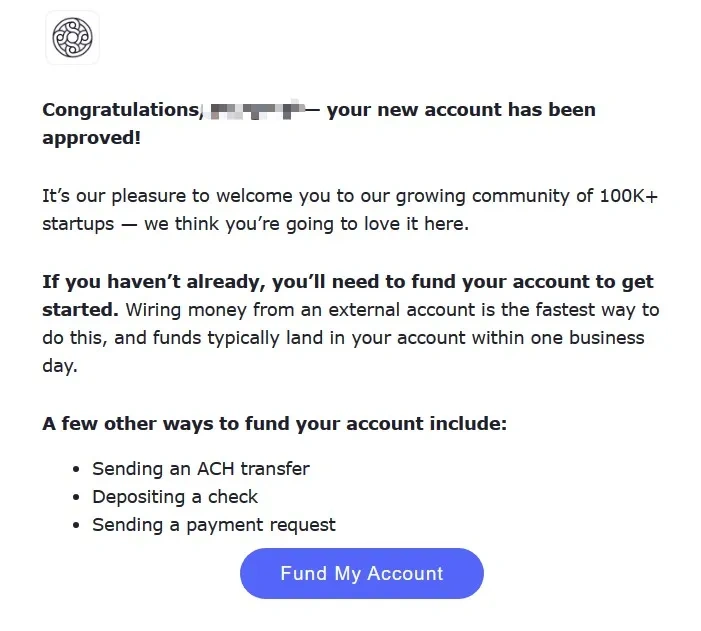This screenshot has height=631, width=701.
Task: Select the "Sending an ACH transfer" list item
Action: pos(201,468)
